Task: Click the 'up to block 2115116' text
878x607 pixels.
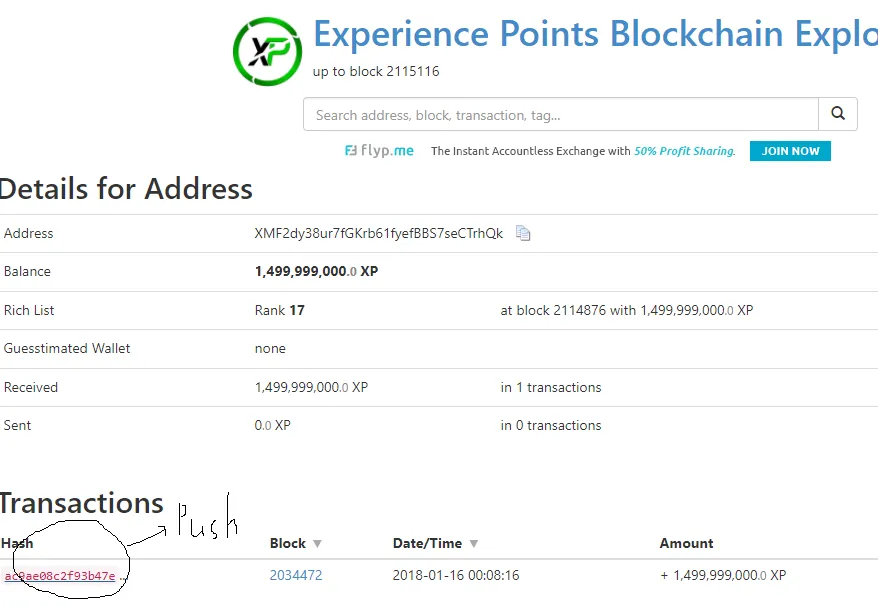Action: [376, 71]
